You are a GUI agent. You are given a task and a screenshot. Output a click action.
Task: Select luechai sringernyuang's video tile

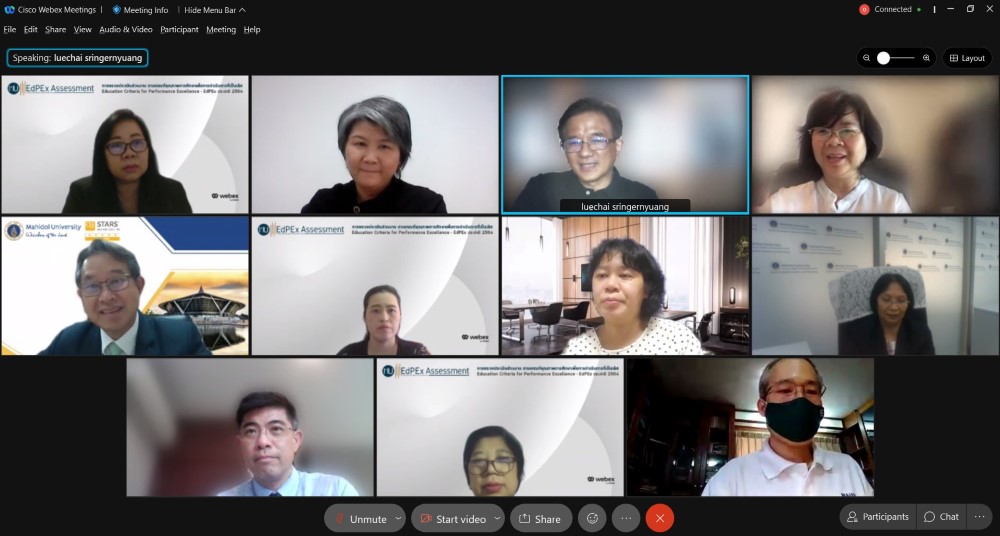(625, 145)
